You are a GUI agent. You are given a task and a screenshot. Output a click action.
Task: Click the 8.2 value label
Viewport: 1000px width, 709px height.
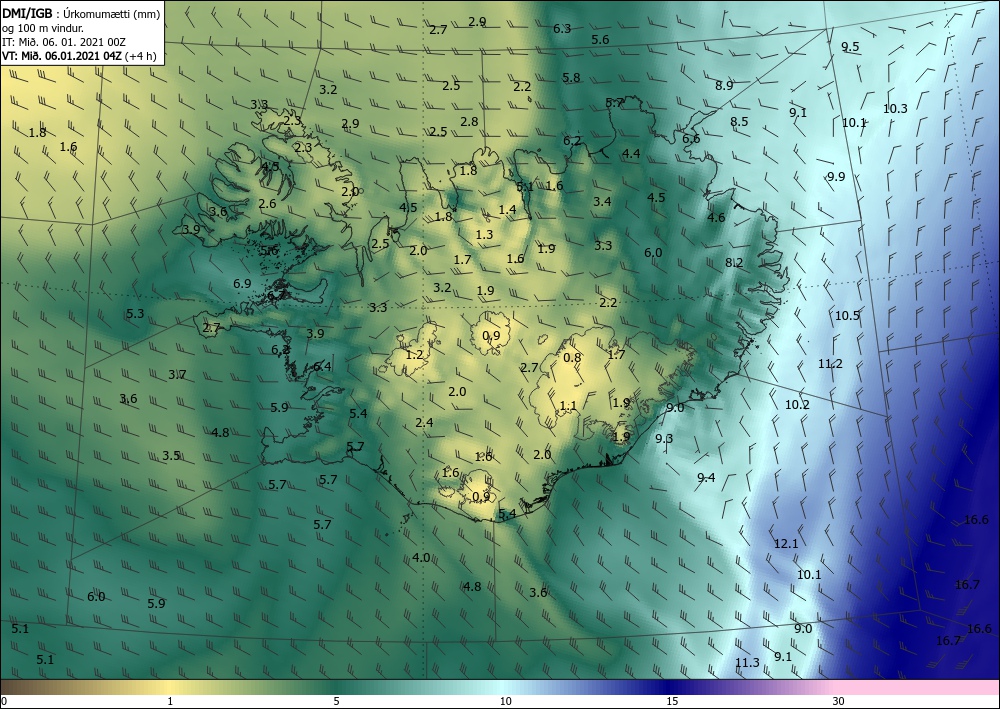734,262
